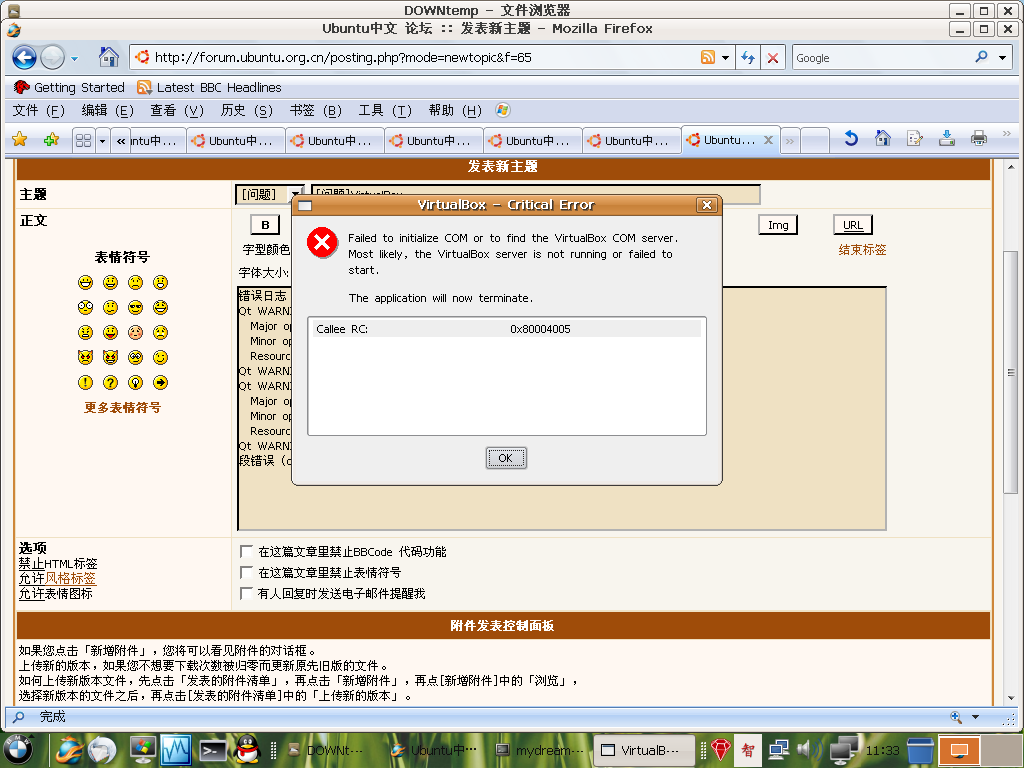Open the BMW start menu icon
This screenshot has width=1024, height=768.
coord(18,750)
